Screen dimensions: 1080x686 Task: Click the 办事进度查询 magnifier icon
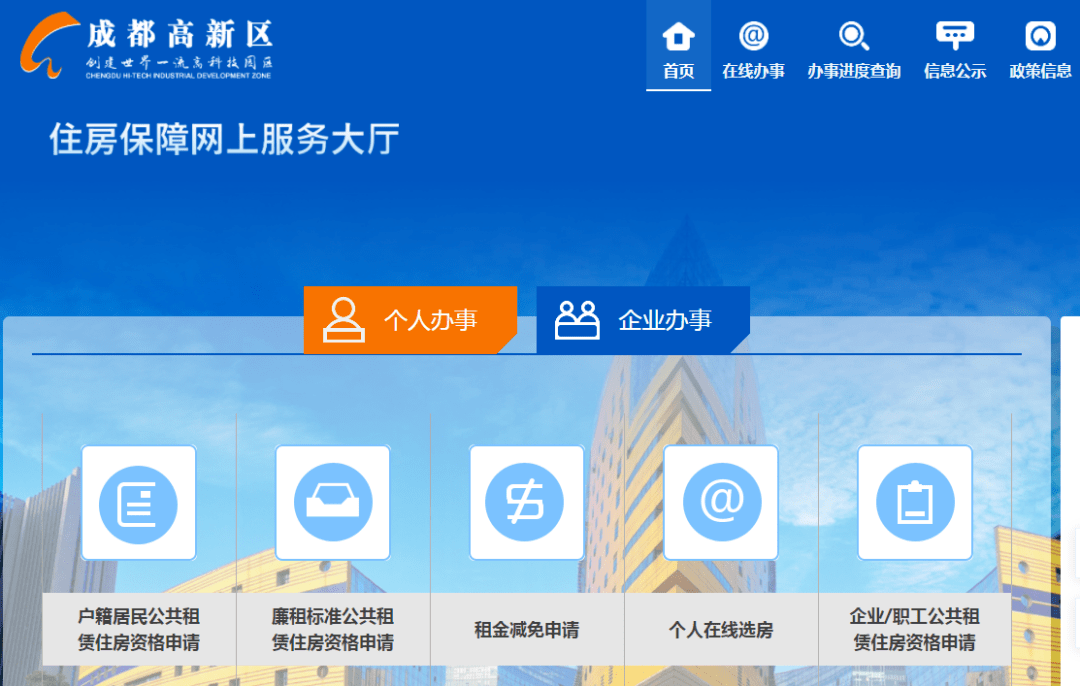point(853,37)
